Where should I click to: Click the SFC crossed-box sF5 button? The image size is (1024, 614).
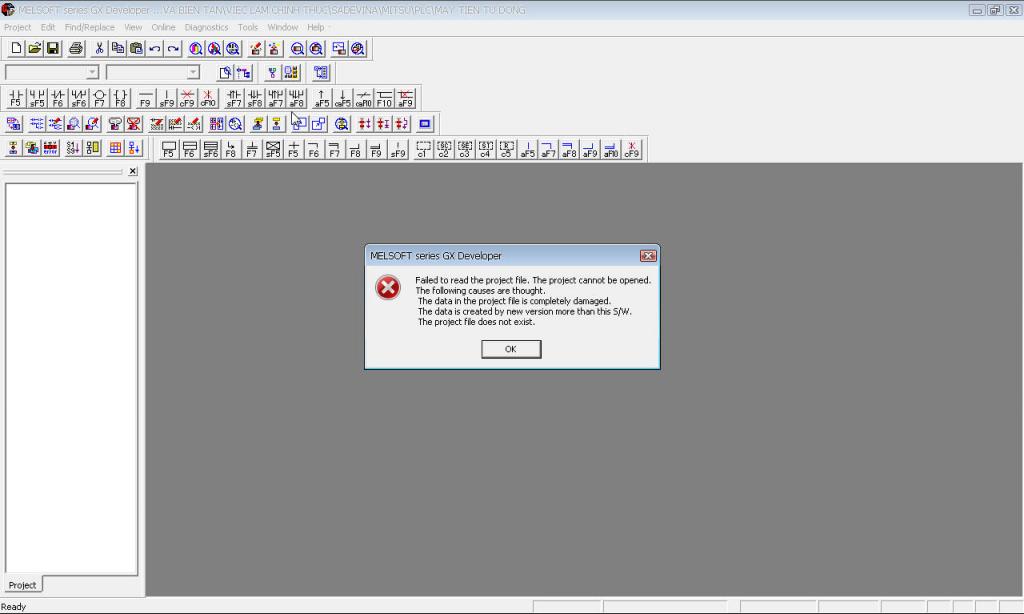click(272, 150)
